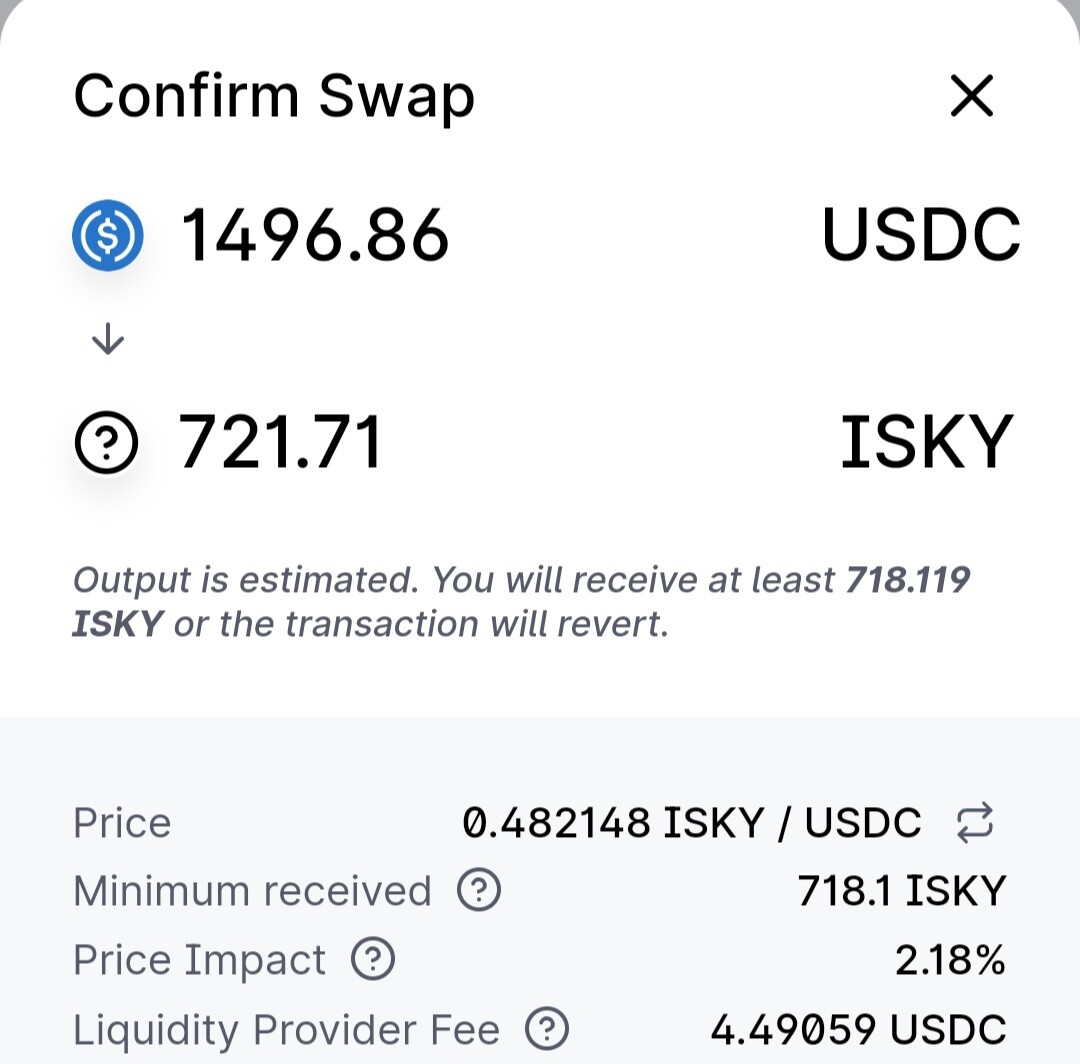Click the unknown ISKY token question icon
Viewport: 1080px width, 1064px height.
[106, 442]
